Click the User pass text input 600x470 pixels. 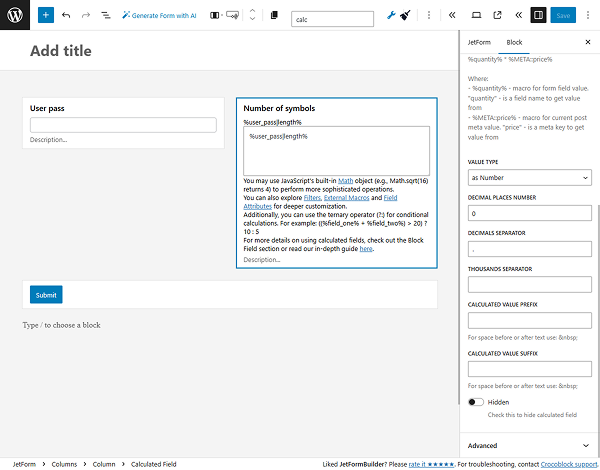click(123, 125)
